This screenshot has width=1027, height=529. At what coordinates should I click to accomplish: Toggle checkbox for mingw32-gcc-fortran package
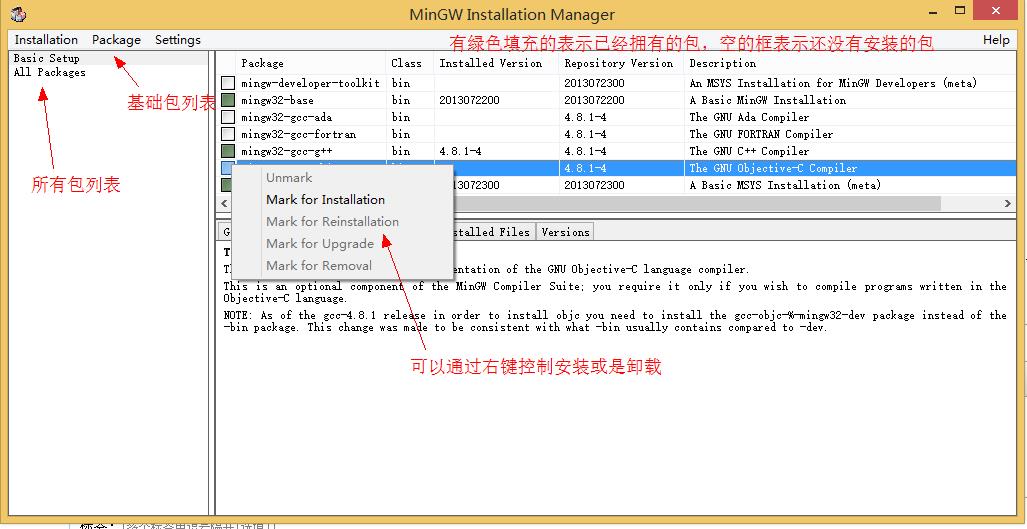(x=227, y=134)
